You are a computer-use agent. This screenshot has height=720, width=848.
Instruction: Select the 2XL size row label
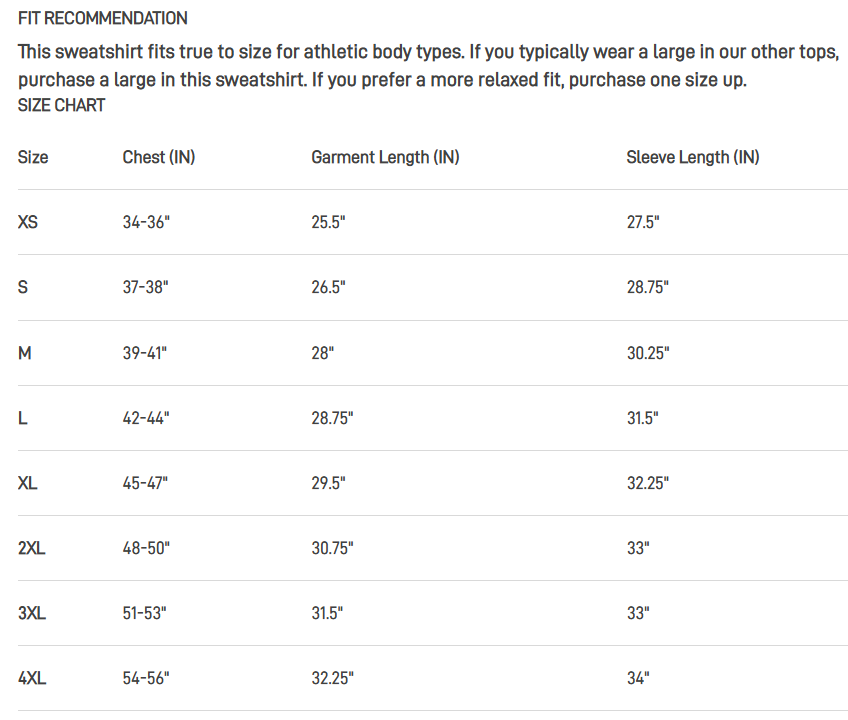point(32,548)
